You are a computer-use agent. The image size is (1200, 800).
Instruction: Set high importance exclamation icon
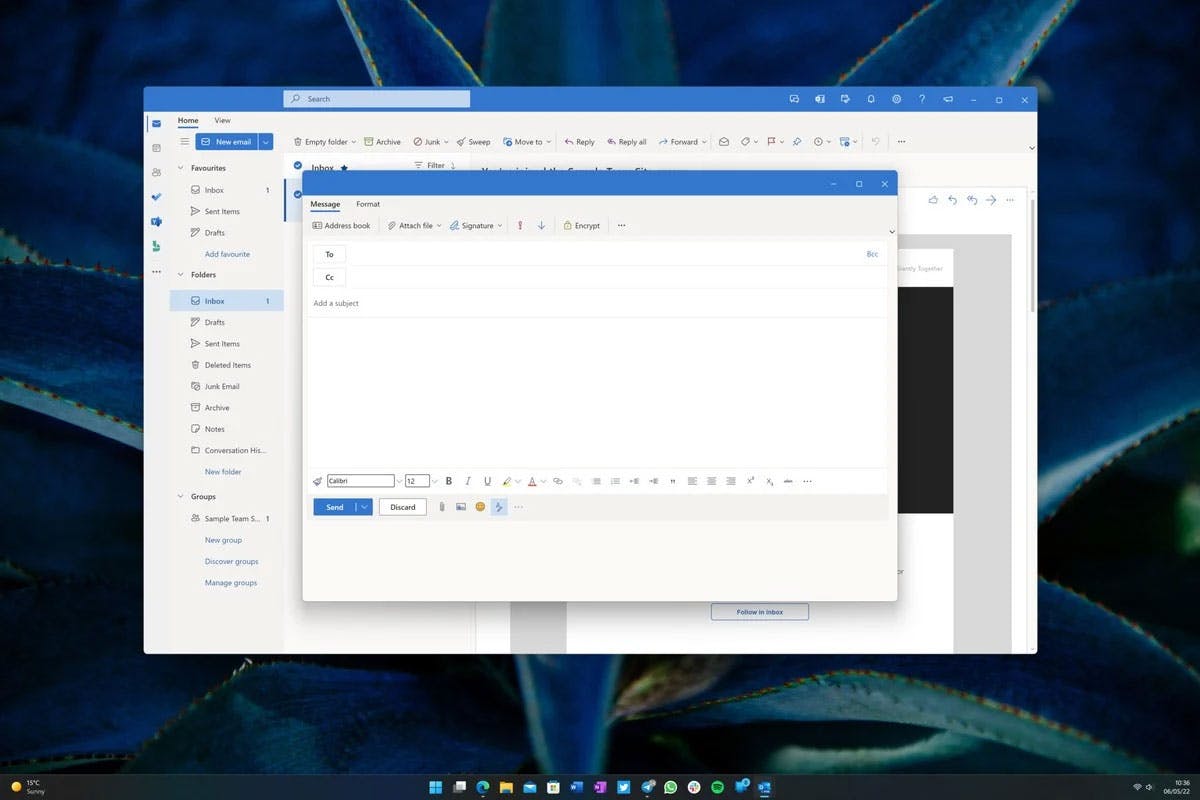point(520,226)
